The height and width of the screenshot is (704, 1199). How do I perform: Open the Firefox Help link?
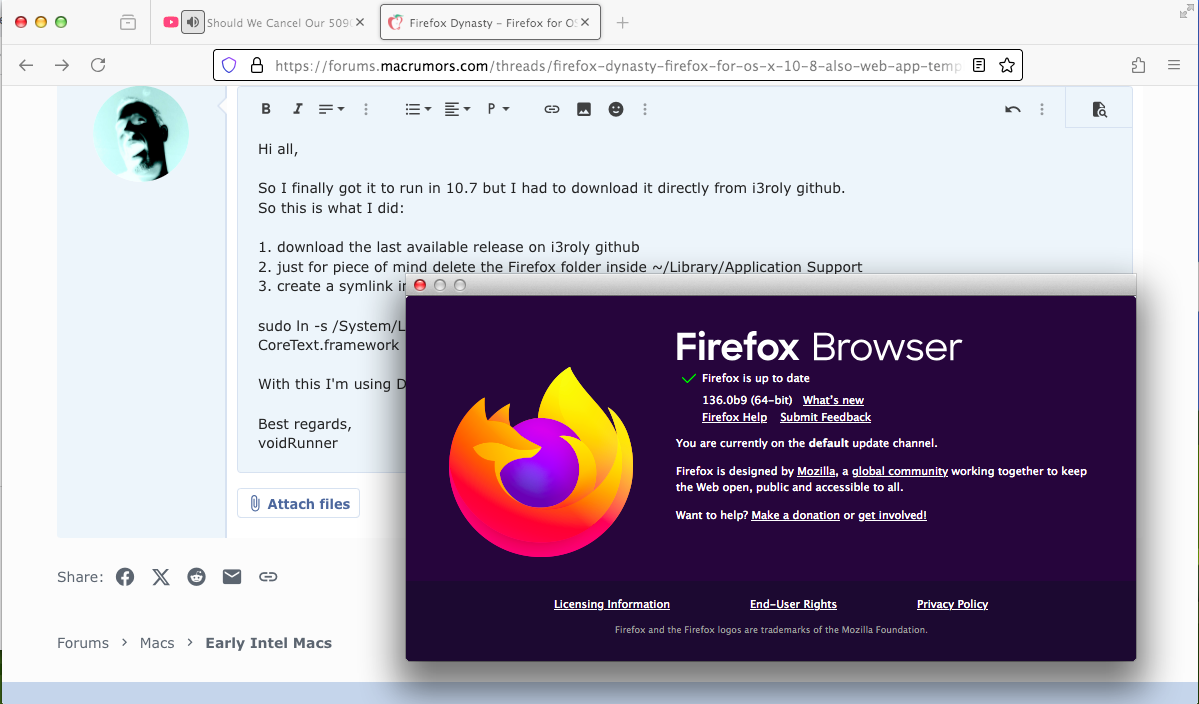point(734,417)
